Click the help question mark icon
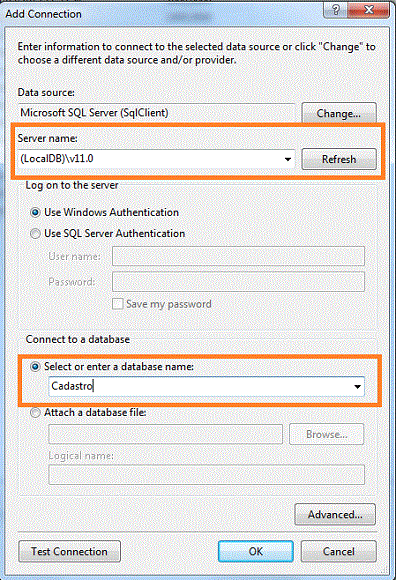The image size is (396, 580). pos(335,10)
